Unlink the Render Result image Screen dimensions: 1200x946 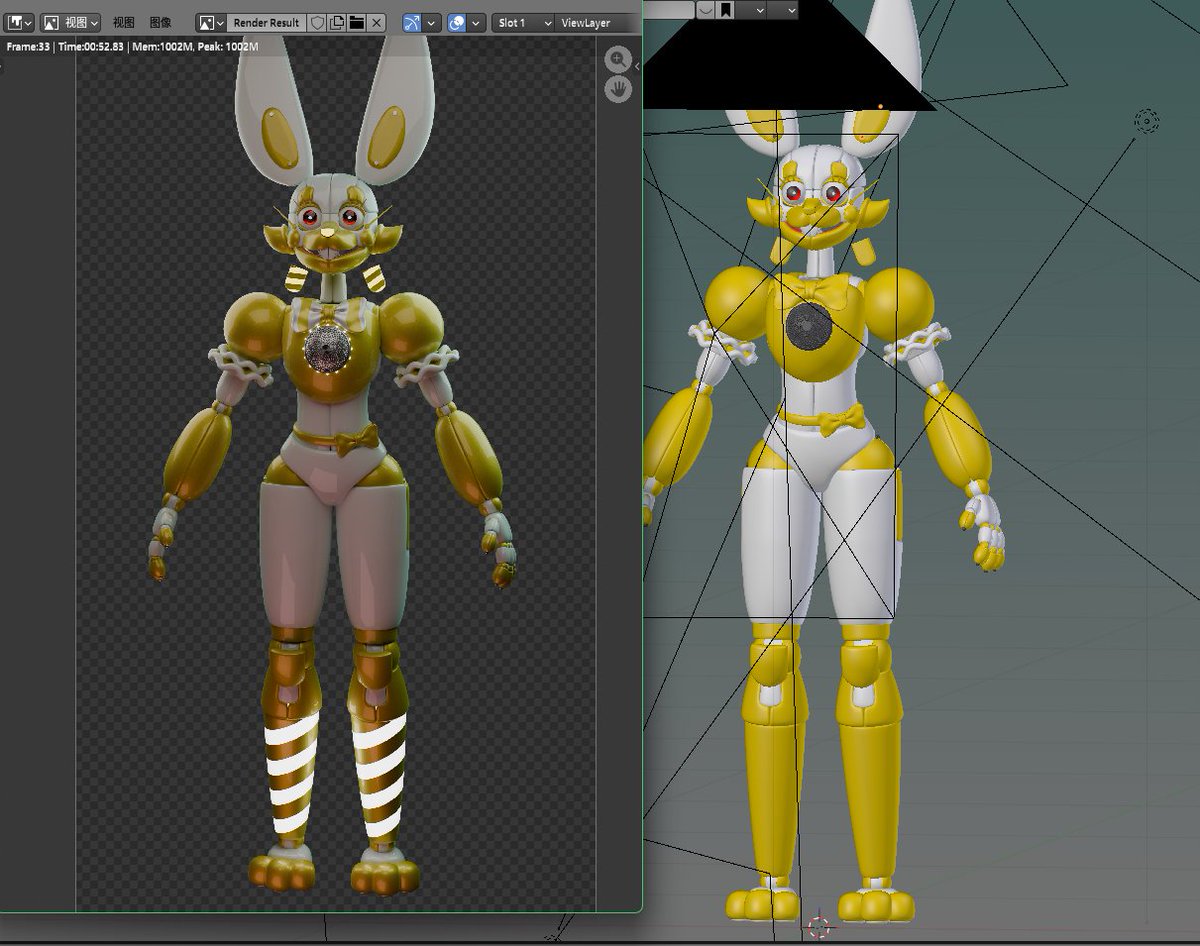point(376,22)
